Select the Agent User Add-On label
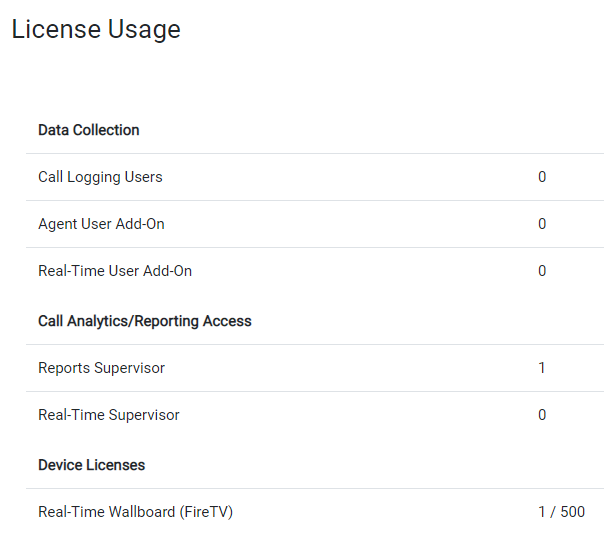604x534 pixels. coord(101,224)
